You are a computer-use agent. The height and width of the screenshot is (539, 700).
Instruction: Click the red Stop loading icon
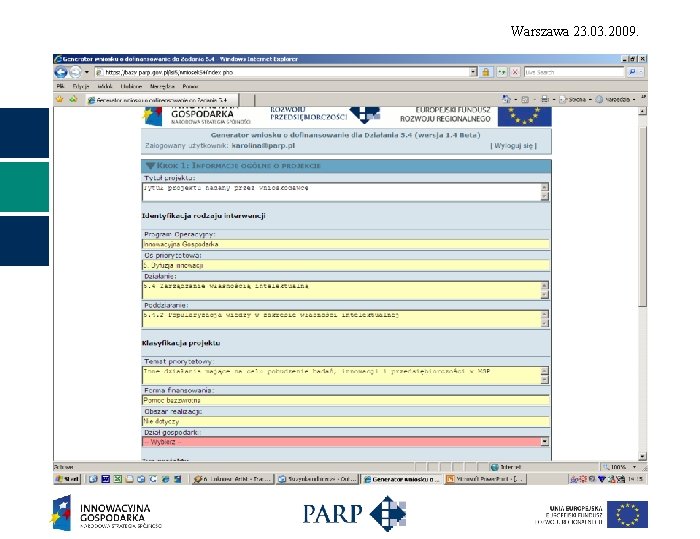pos(515,72)
